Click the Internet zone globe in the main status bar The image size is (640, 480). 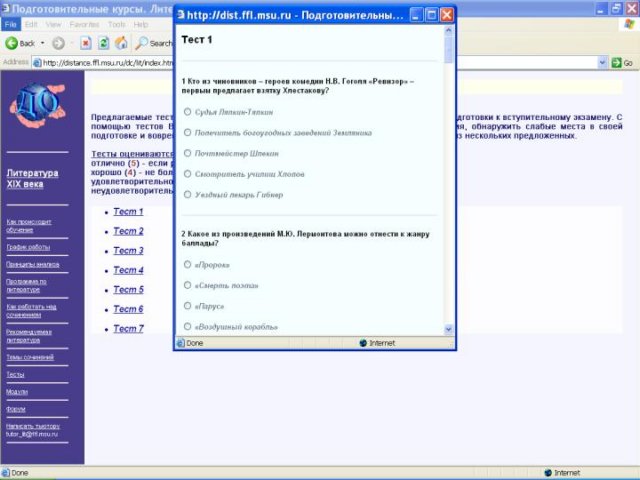[x=548, y=473]
